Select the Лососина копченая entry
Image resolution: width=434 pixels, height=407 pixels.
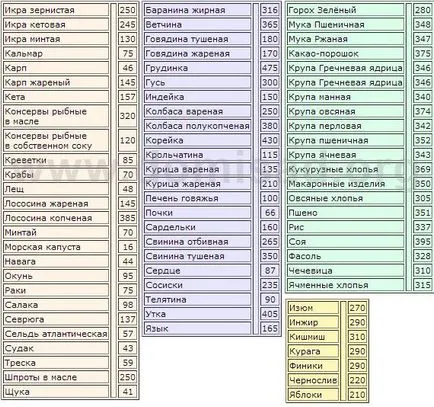coord(56,218)
